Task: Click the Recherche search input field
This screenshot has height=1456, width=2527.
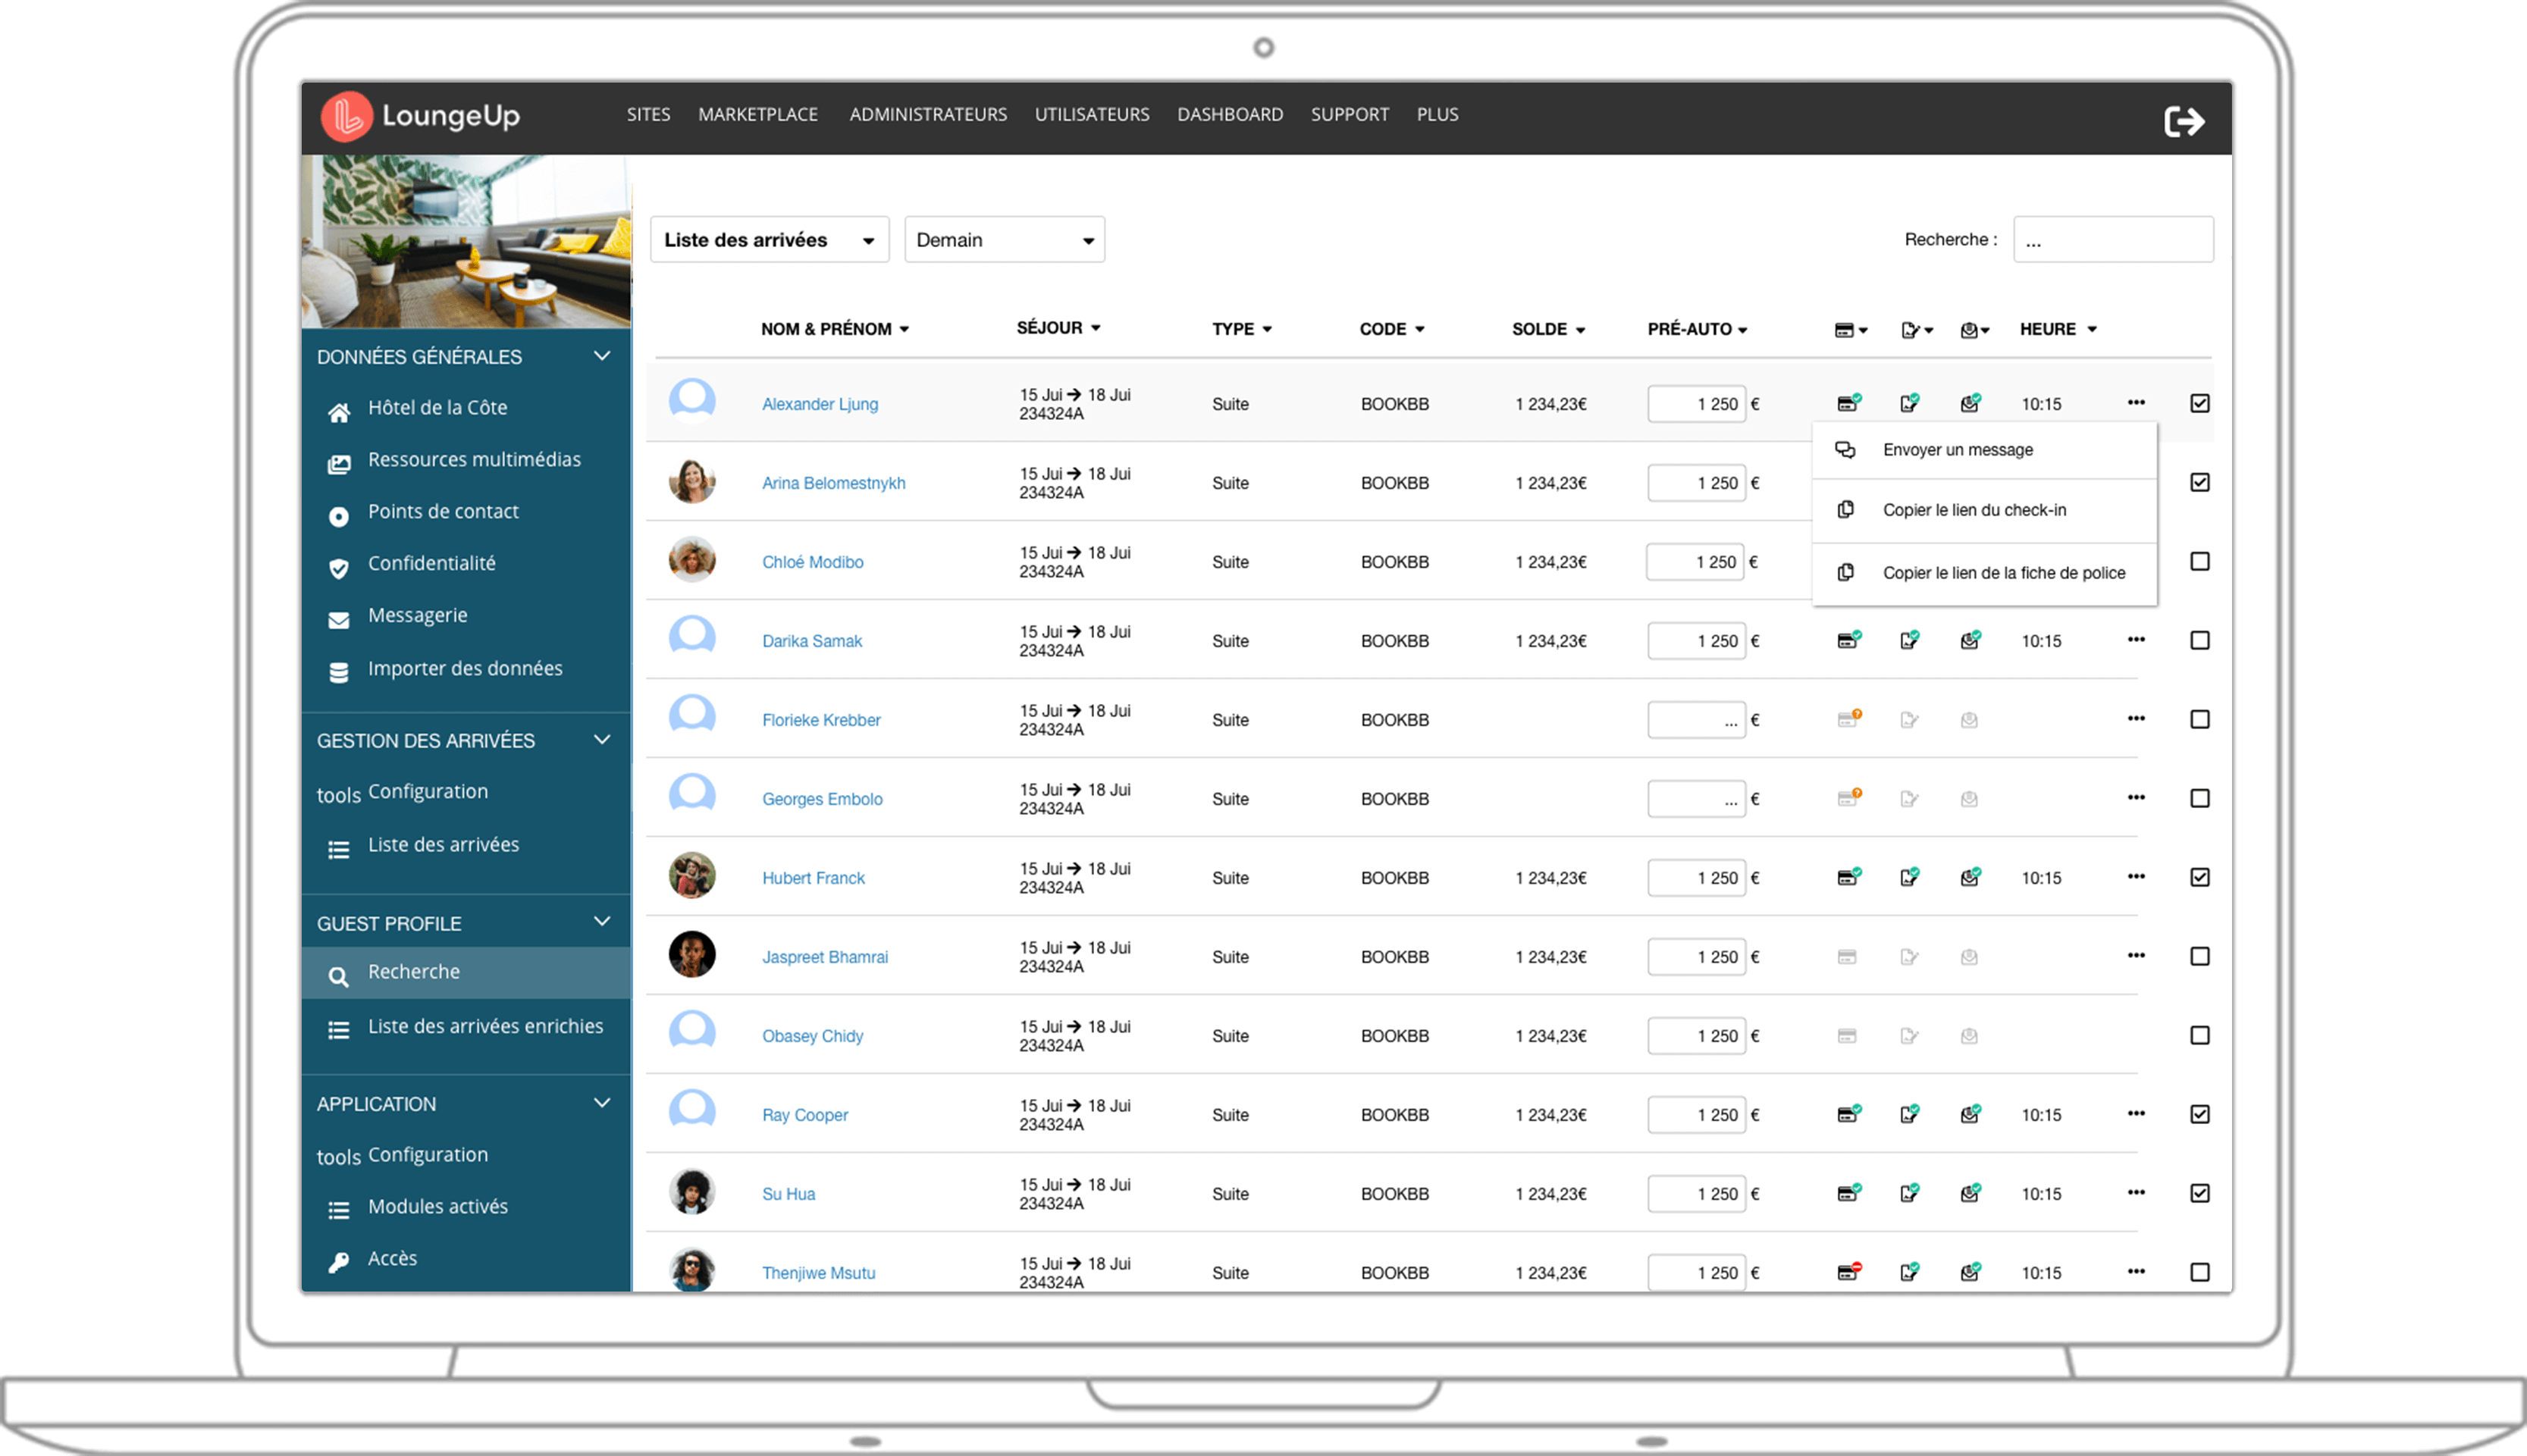Action: 2112,240
